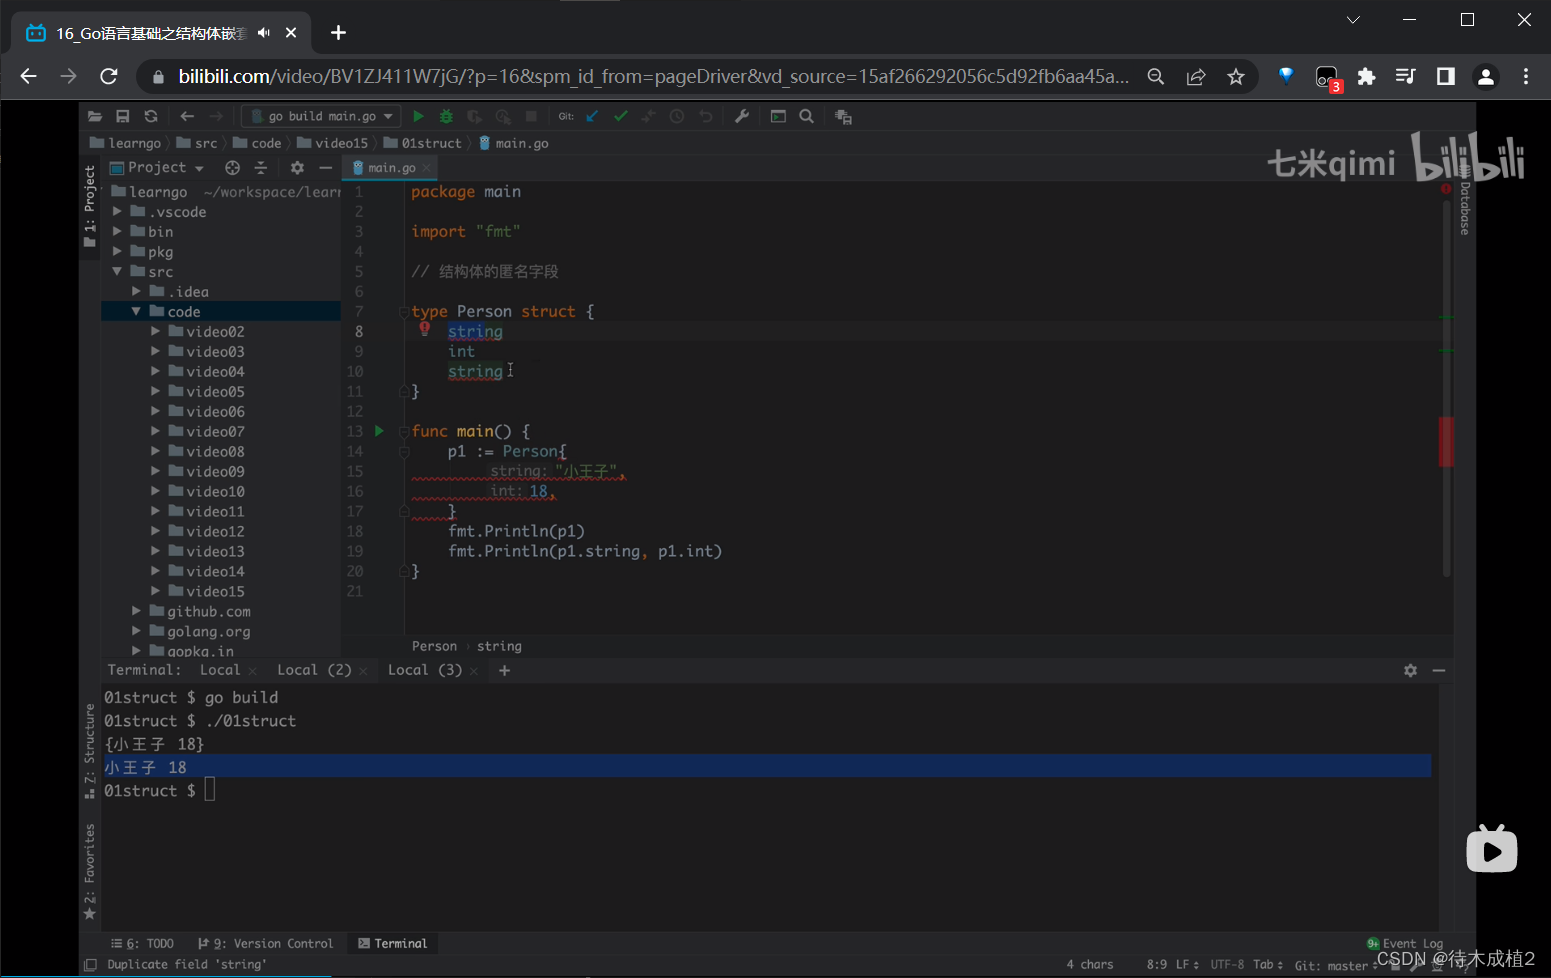Click Search Everywhere magnifier in IDE toolbar
The height and width of the screenshot is (978, 1551).
click(x=806, y=117)
